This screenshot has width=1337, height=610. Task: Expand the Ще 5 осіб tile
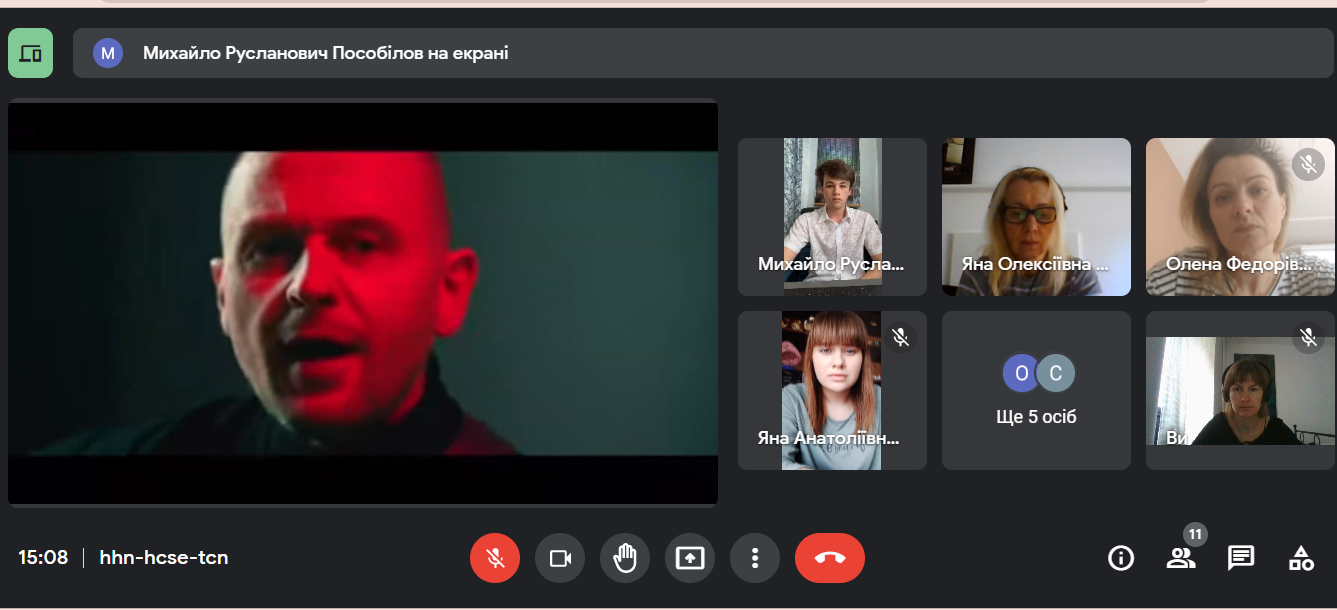(x=1036, y=391)
